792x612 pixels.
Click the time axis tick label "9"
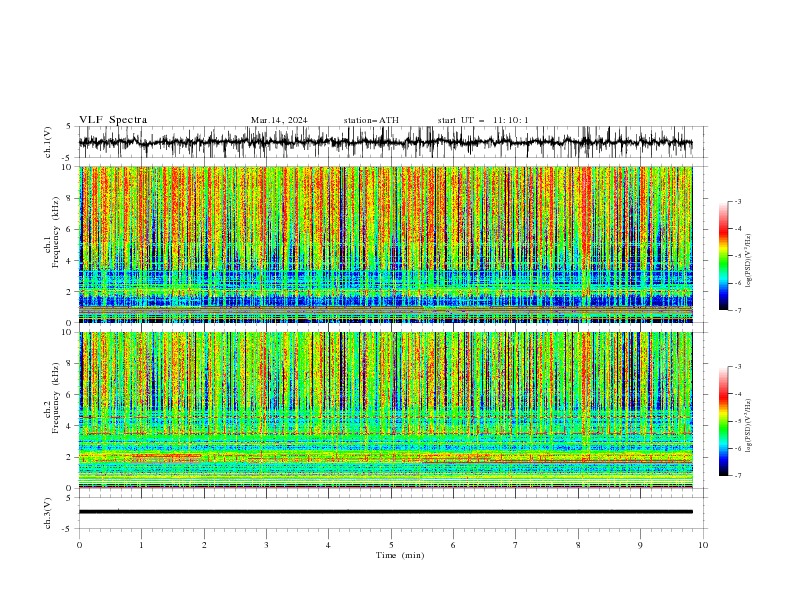(x=640, y=545)
